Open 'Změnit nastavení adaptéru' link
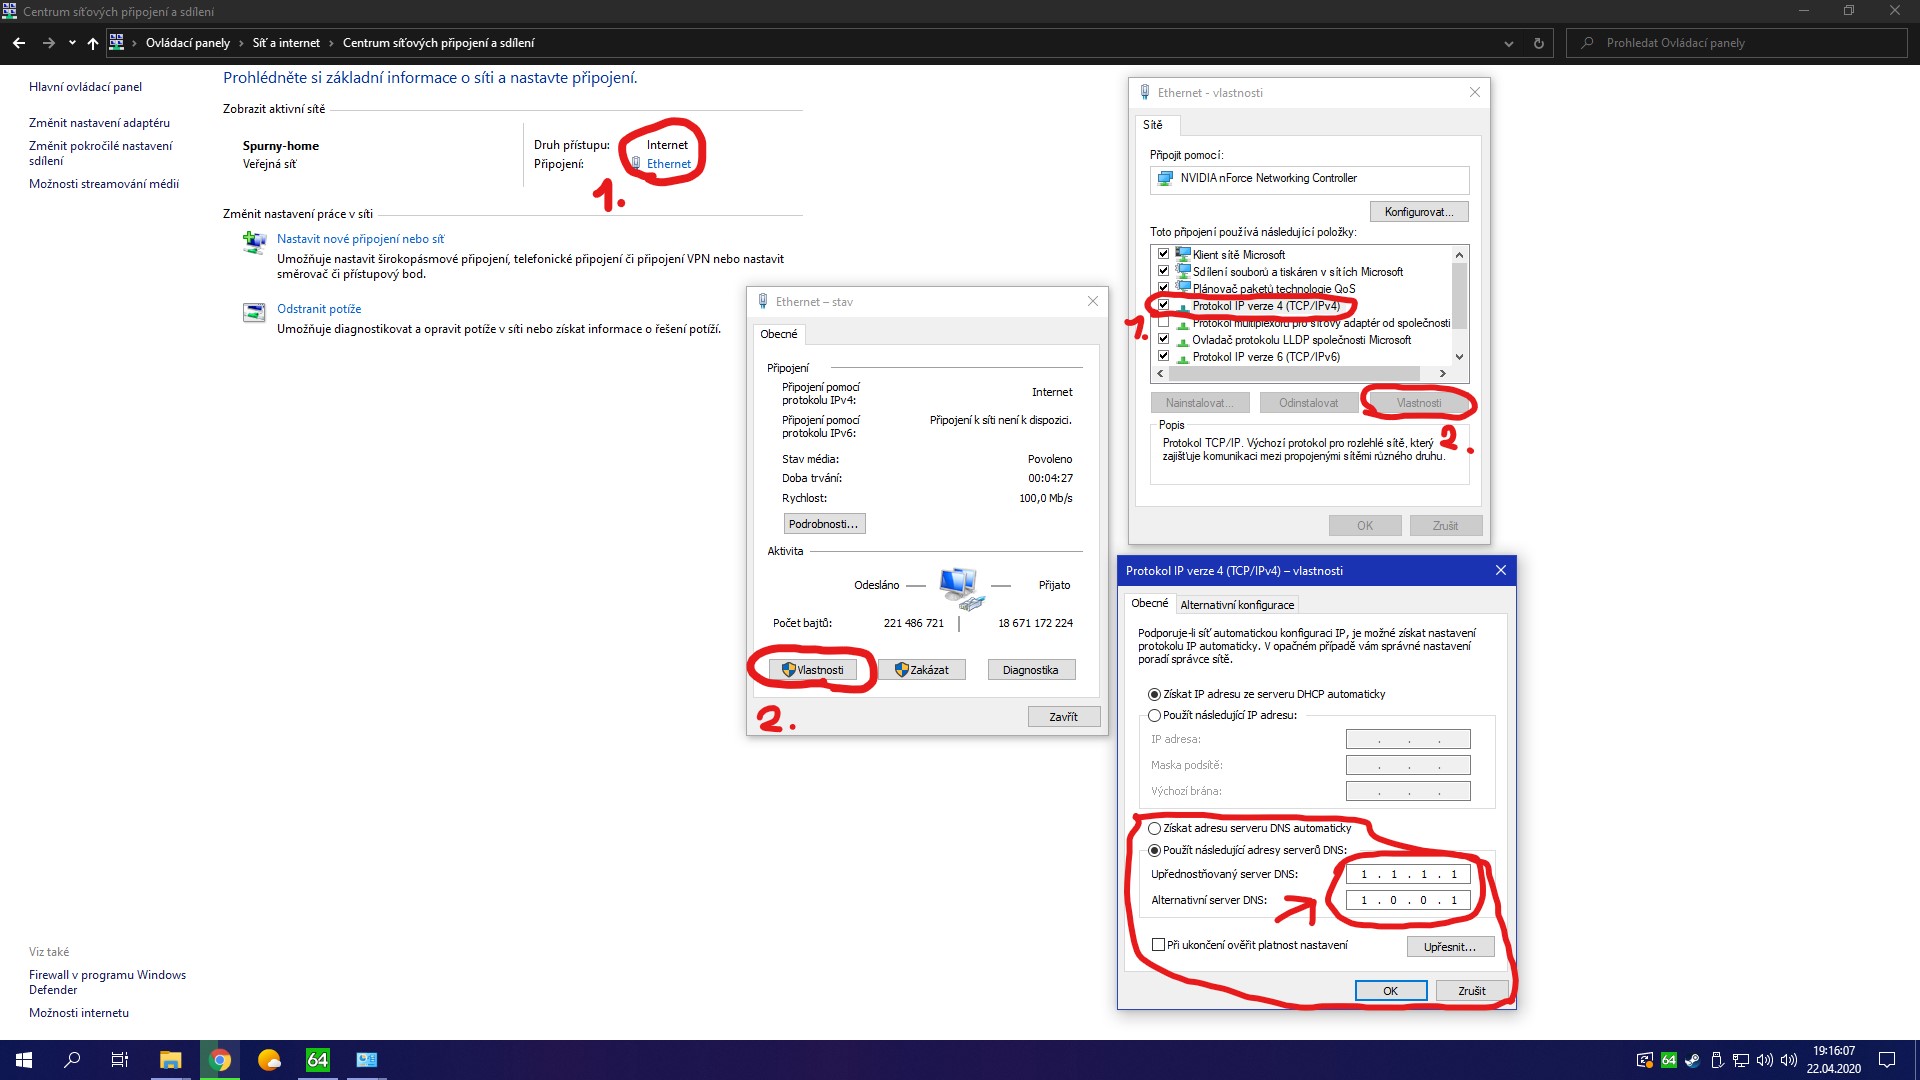Image resolution: width=1920 pixels, height=1080 pixels. (x=99, y=123)
